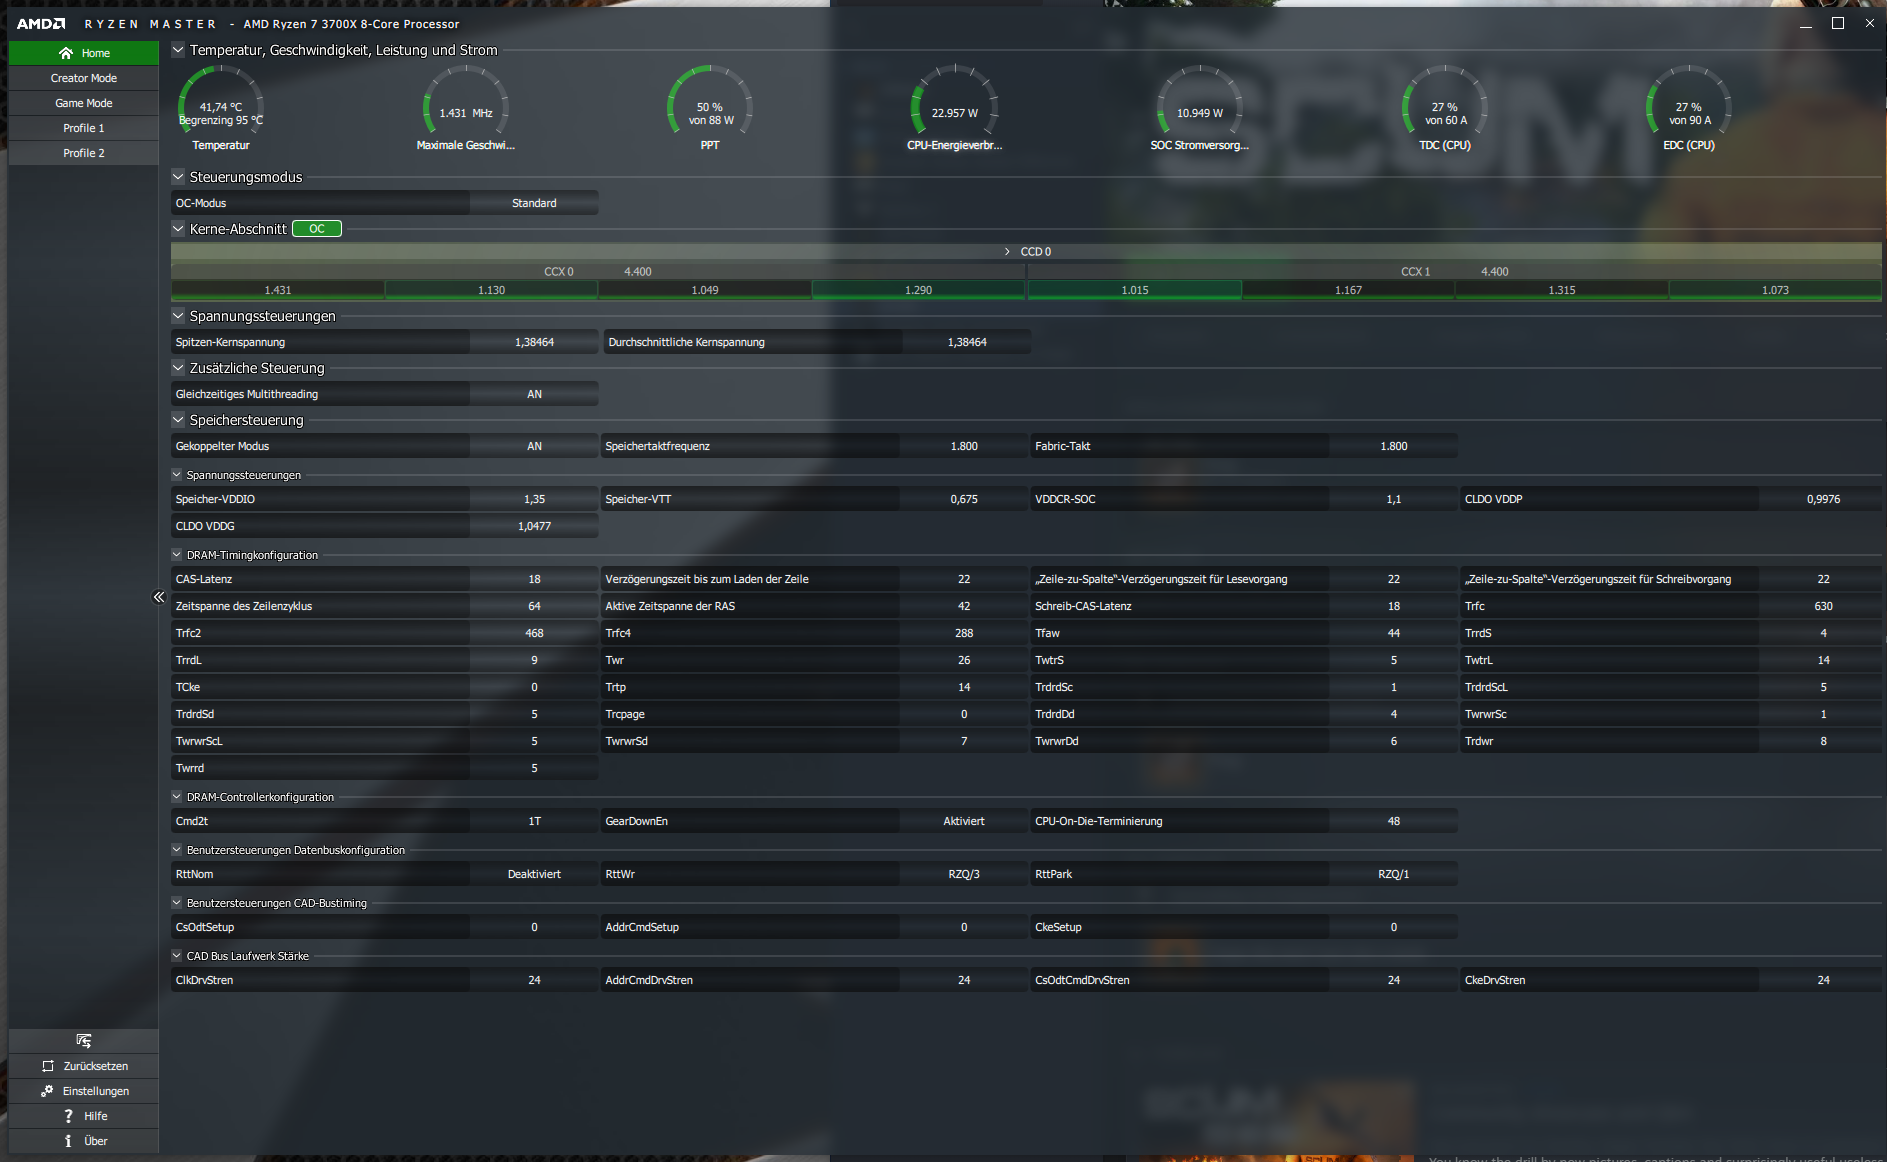Click the Über info icon
The width and height of the screenshot is (1887, 1162).
(68, 1141)
